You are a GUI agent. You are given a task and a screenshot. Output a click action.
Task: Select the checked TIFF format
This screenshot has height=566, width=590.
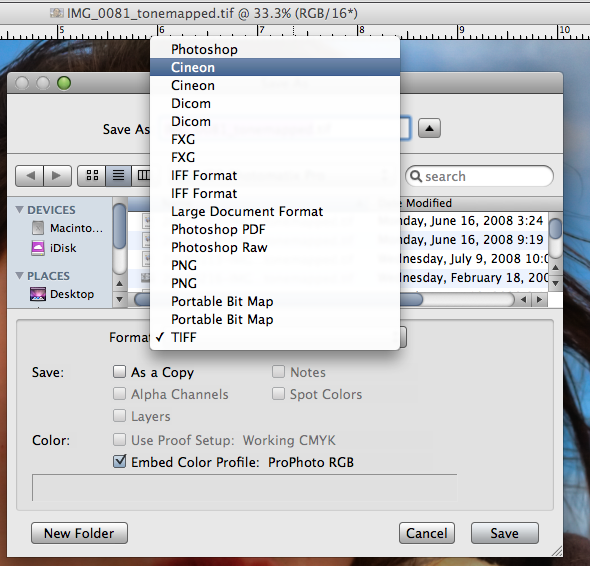click(275, 338)
